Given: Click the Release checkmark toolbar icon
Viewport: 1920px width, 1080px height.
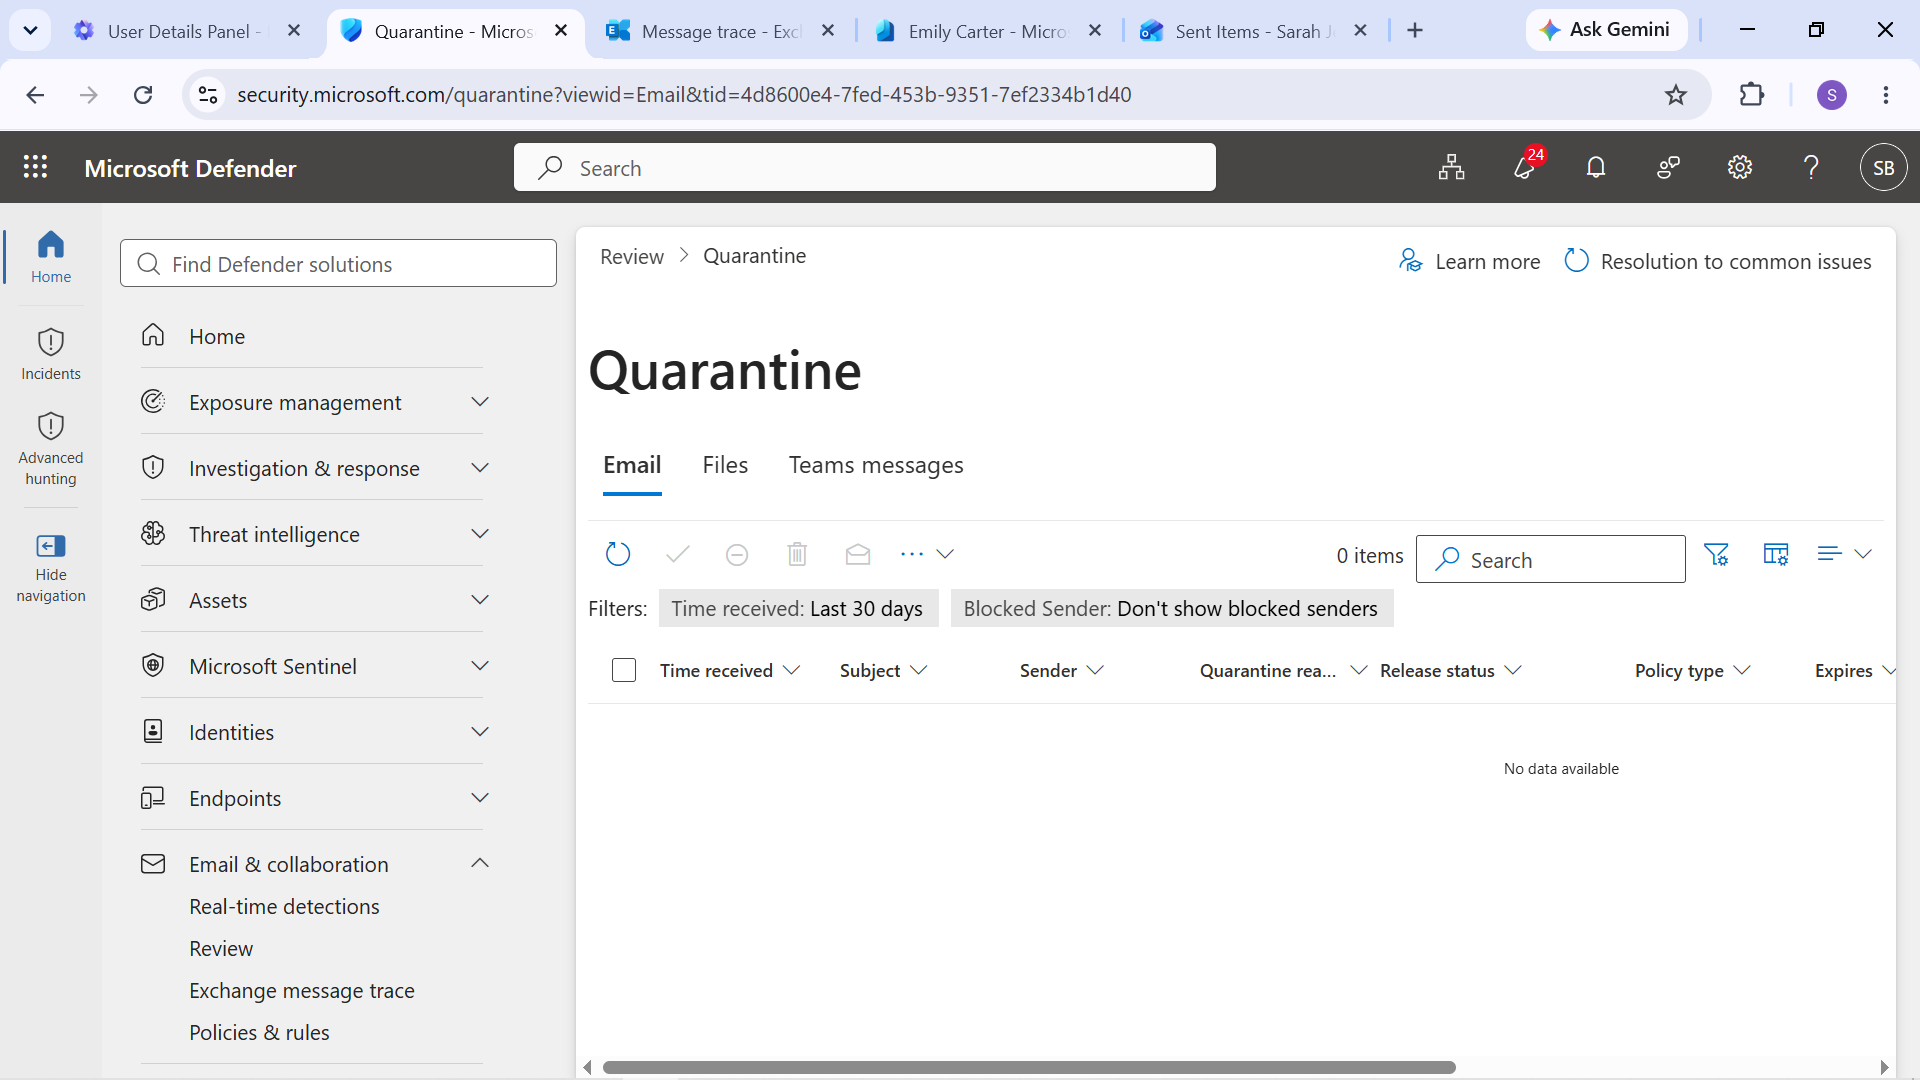Looking at the screenshot, I should pos(678,554).
